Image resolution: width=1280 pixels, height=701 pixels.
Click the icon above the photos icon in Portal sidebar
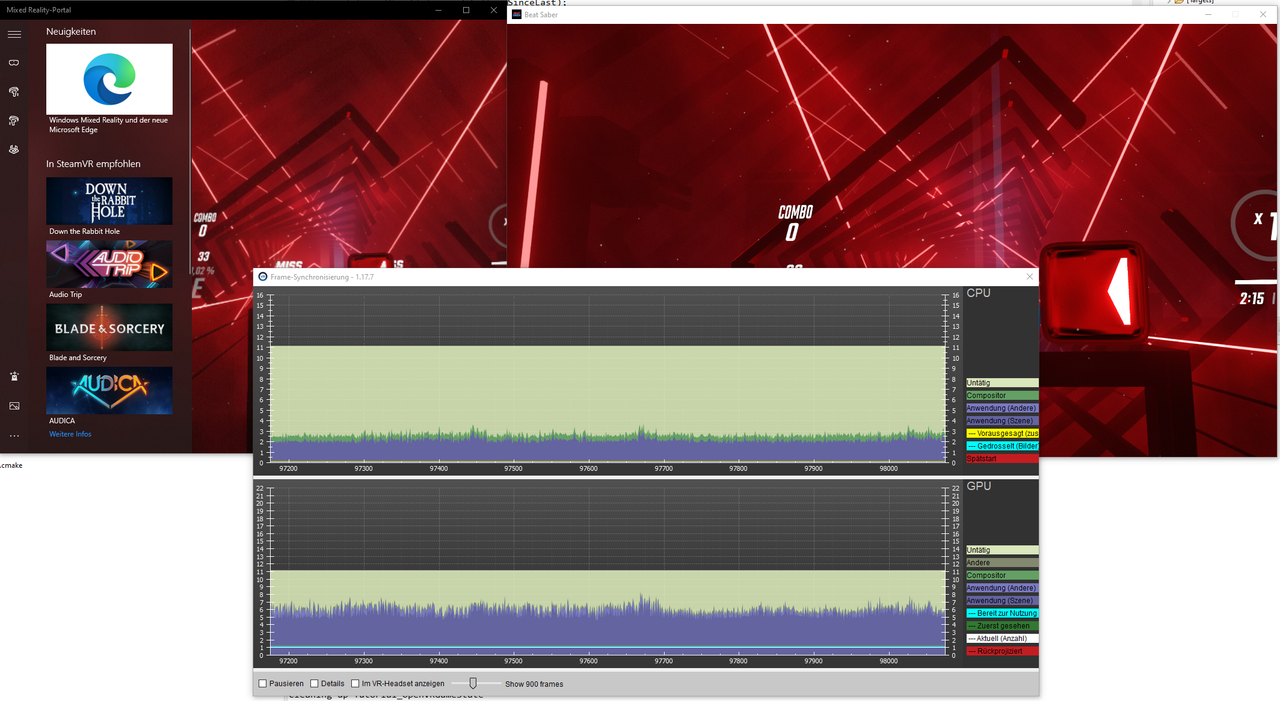(x=14, y=377)
